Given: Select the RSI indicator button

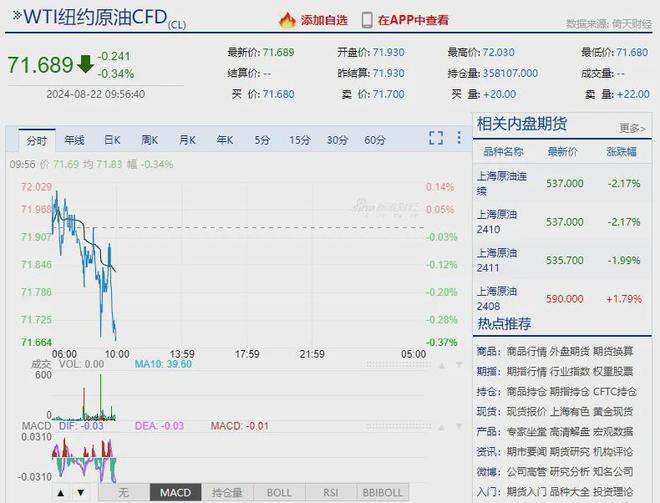Looking at the screenshot, I should 330,492.
